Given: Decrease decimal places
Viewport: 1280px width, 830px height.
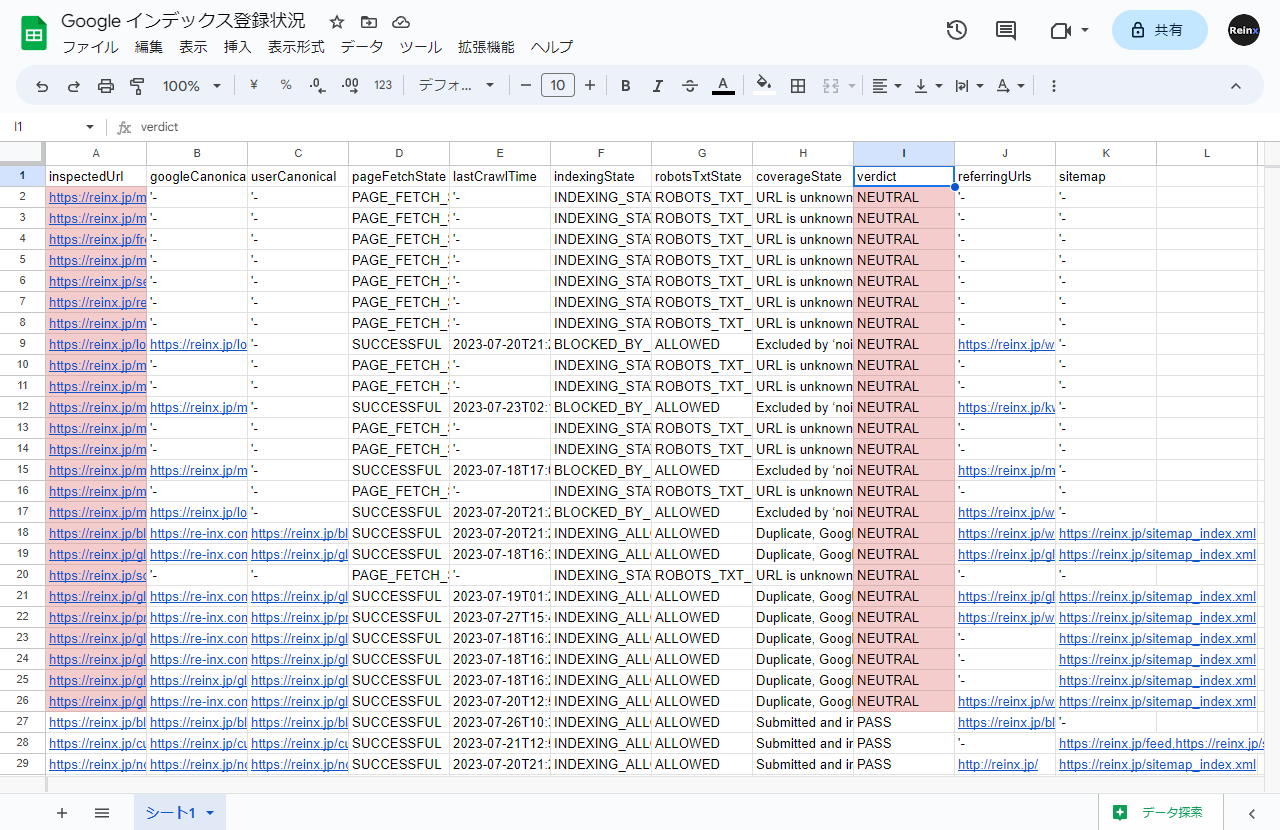Looking at the screenshot, I should (x=318, y=86).
